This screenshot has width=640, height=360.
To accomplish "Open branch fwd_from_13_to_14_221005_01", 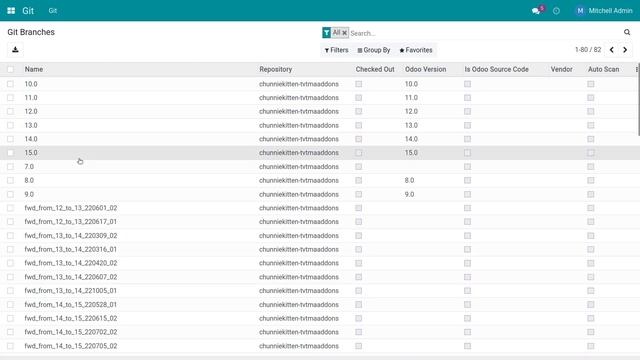I will (x=320, y=291).
